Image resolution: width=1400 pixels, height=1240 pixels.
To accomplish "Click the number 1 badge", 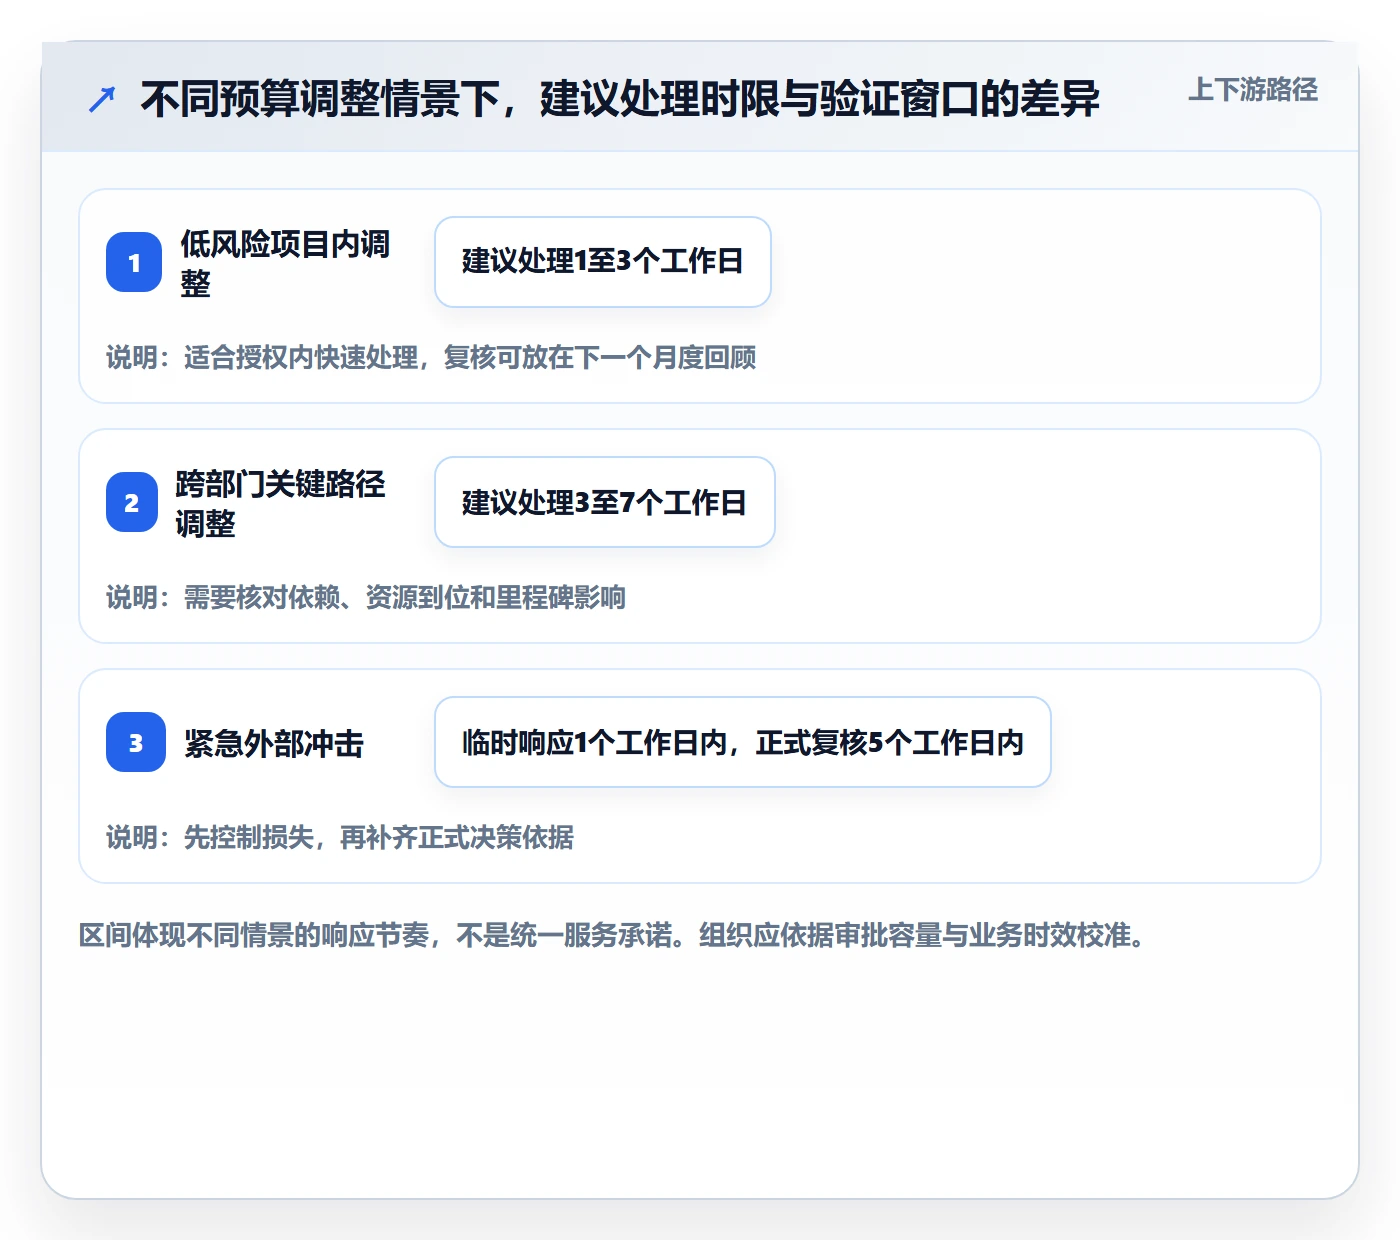I will coord(134,262).
